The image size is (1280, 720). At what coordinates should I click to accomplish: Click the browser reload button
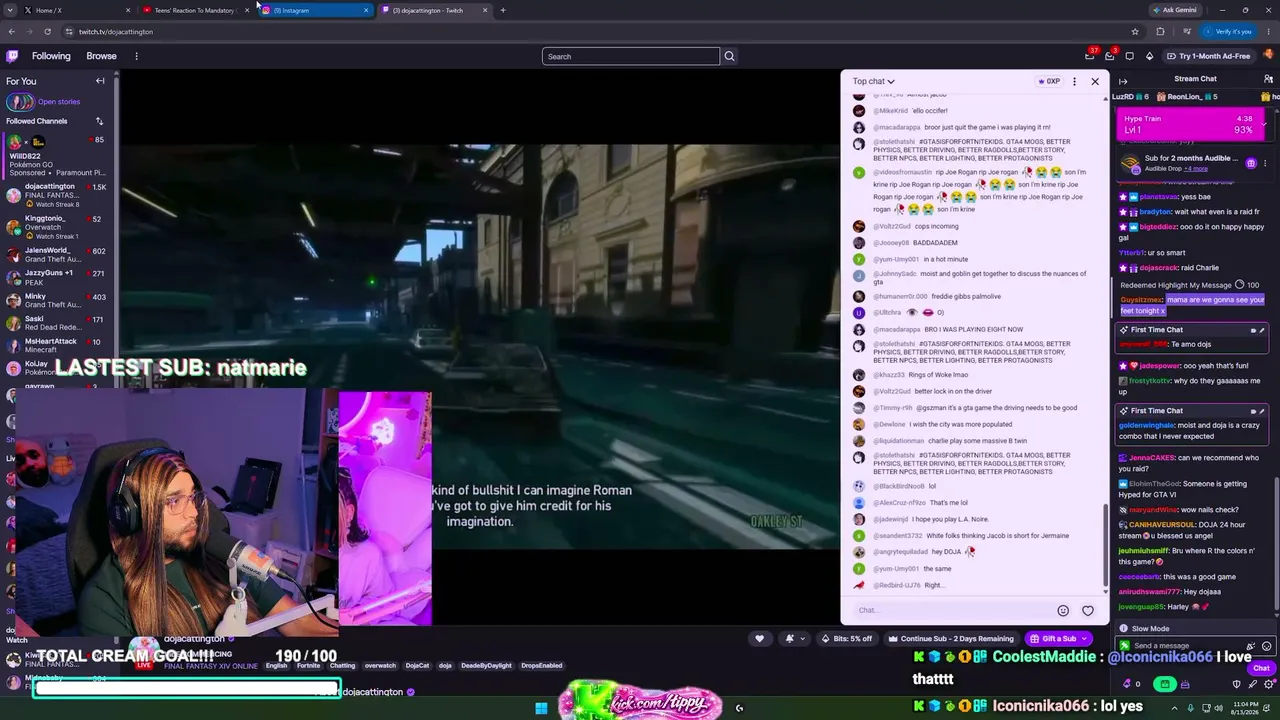pos(47,31)
